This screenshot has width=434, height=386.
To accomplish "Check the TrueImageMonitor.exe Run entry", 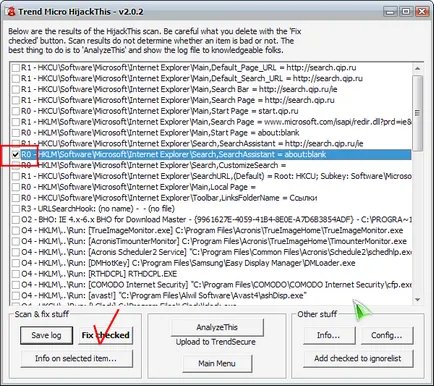I will coord(16,231).
